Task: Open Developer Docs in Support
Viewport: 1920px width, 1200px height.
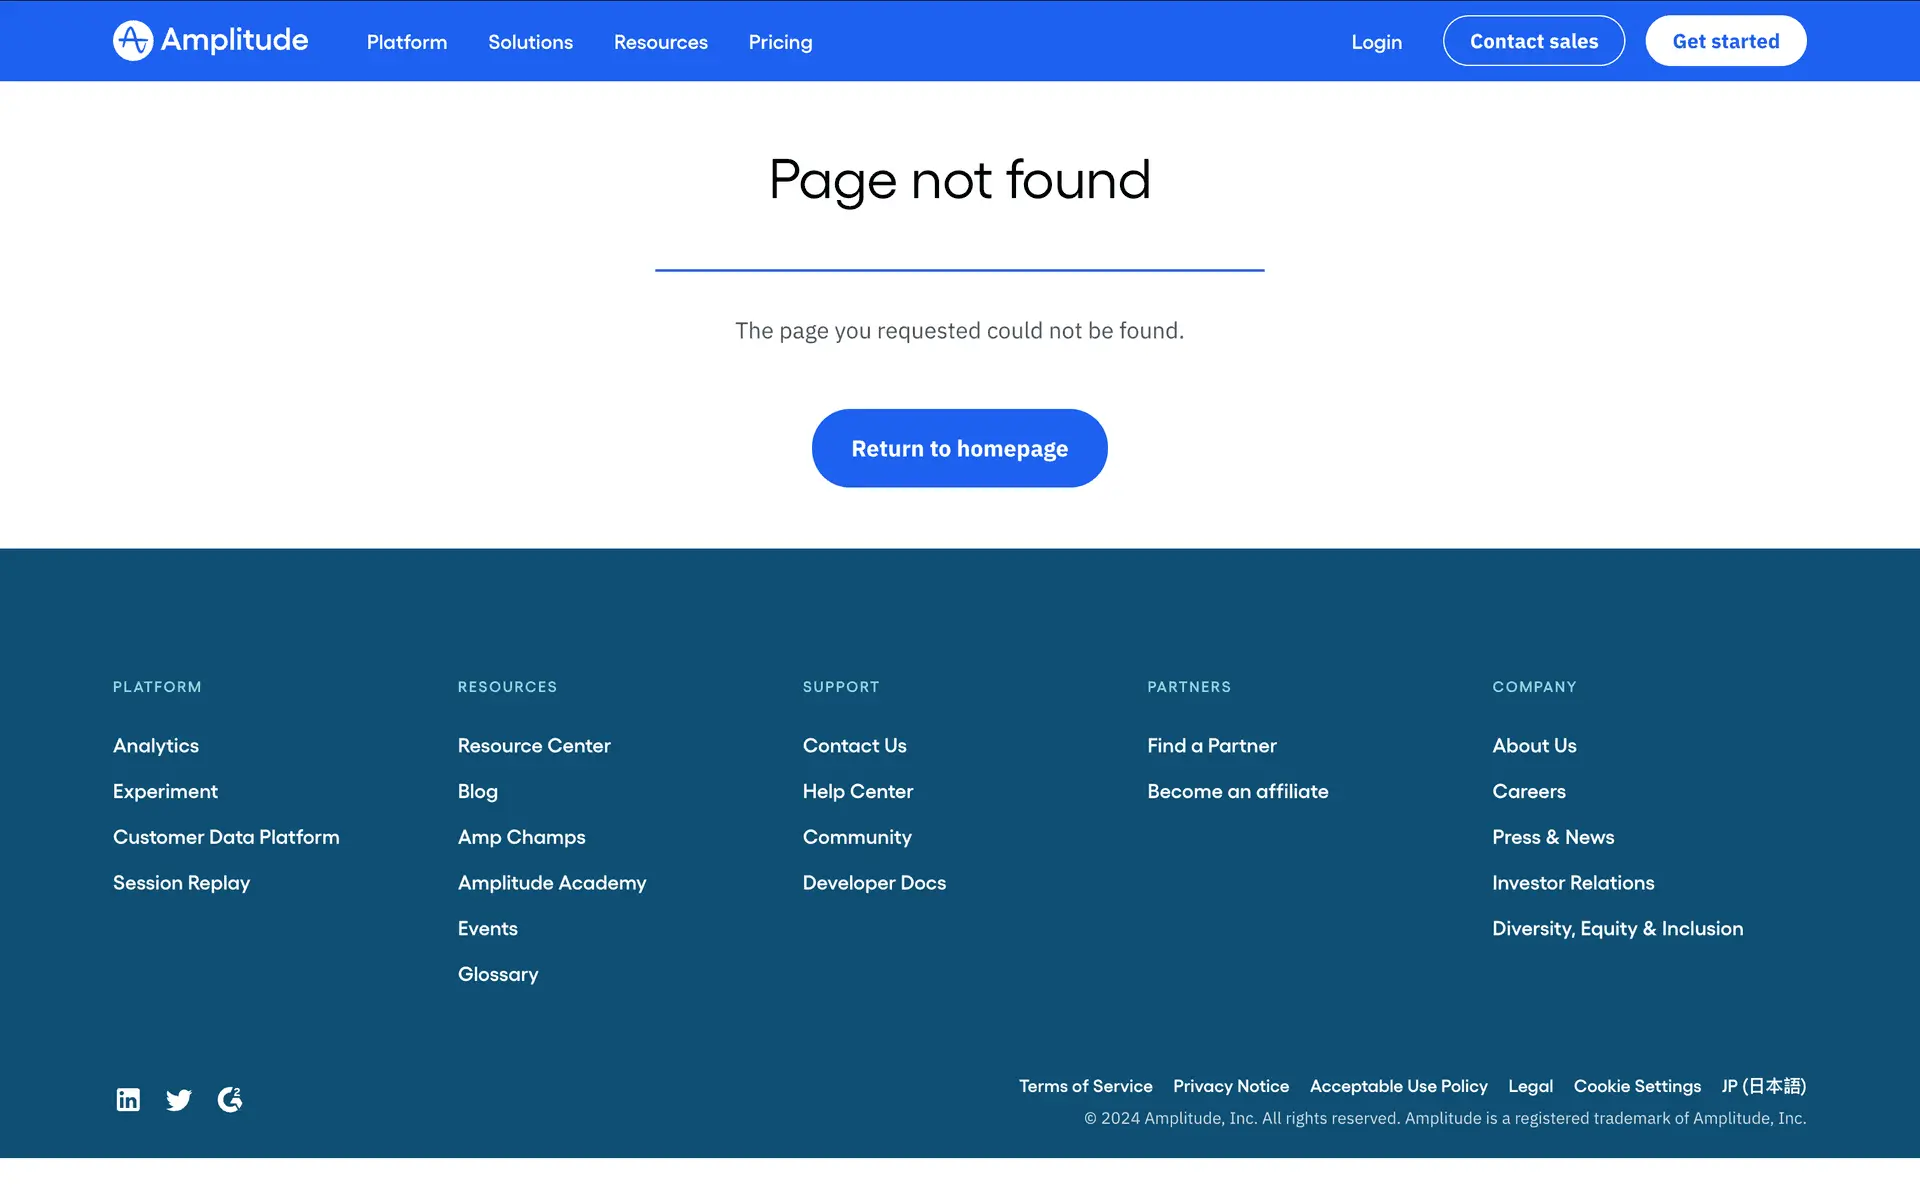Action: point(873,883)
